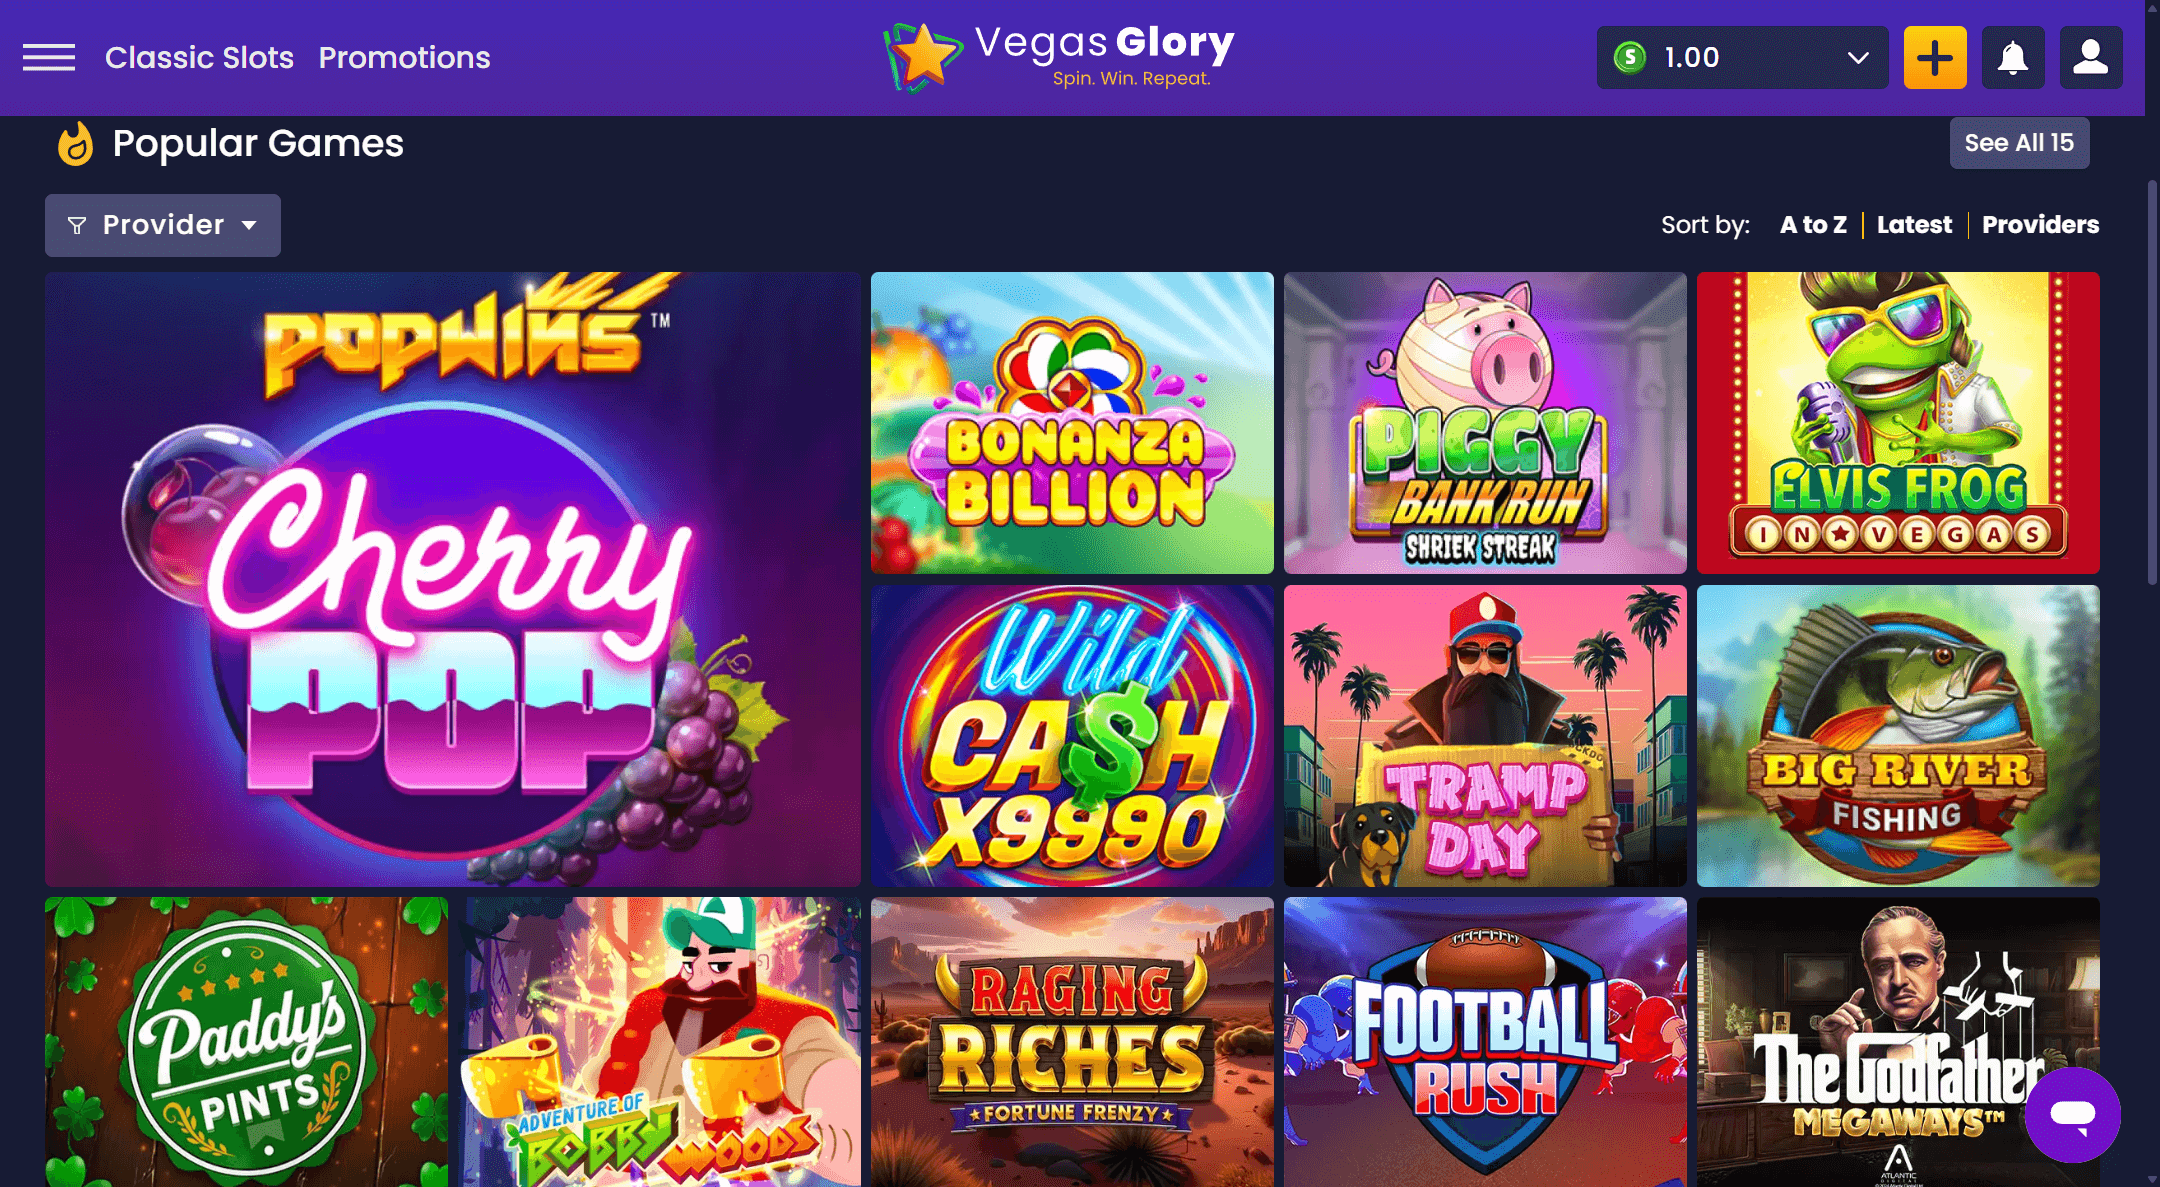Sort games by Latest

pyautogui.click(x=1914, y=225)
